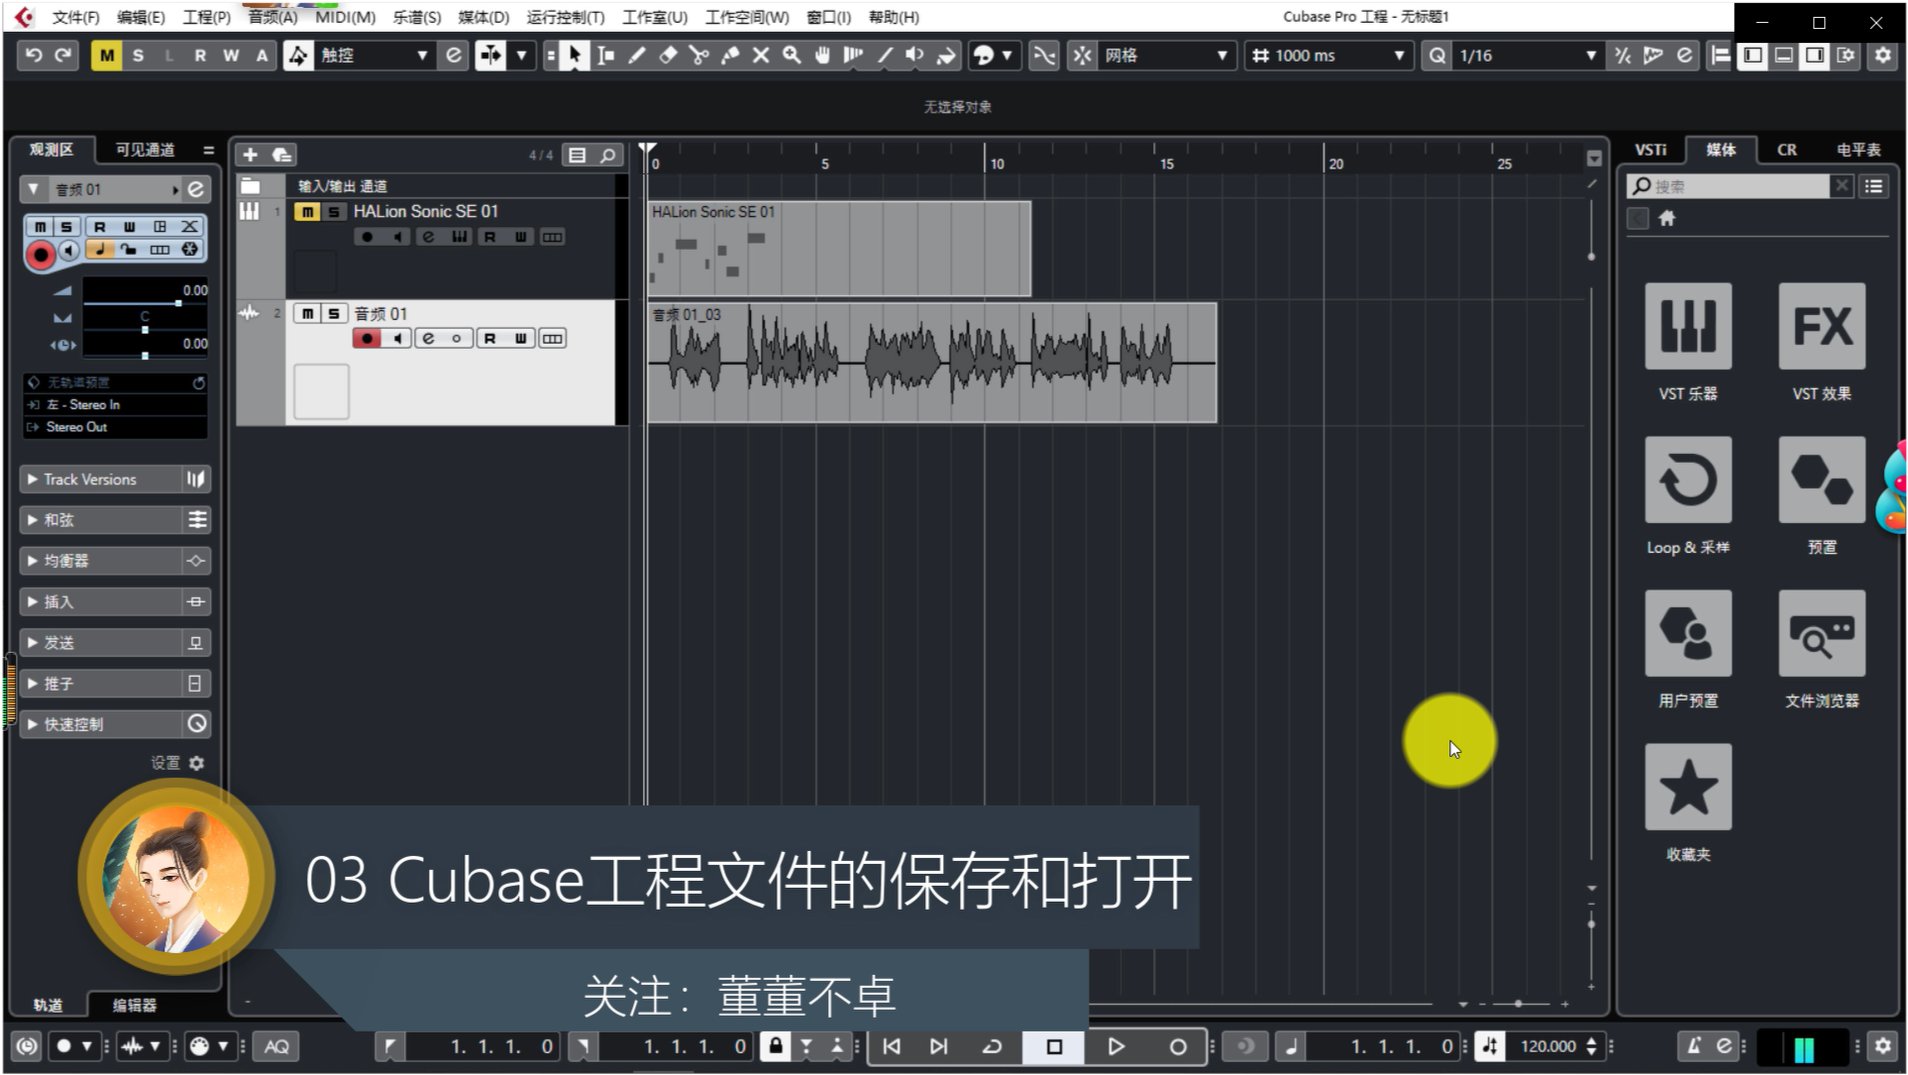Open Loop & 采样 media tile
The height and width of the screenshot is (1075, 1908).
click(x=1687, y=481)
